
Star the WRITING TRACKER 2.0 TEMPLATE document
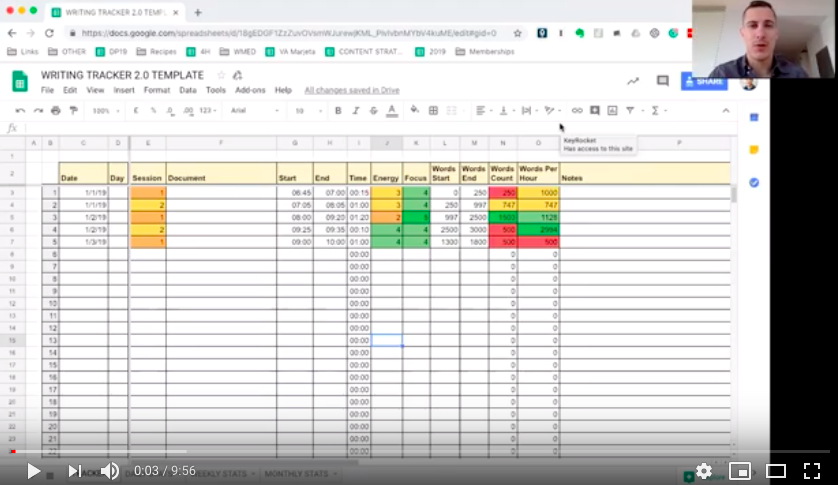pyautogui.click(x=221, y=75)
